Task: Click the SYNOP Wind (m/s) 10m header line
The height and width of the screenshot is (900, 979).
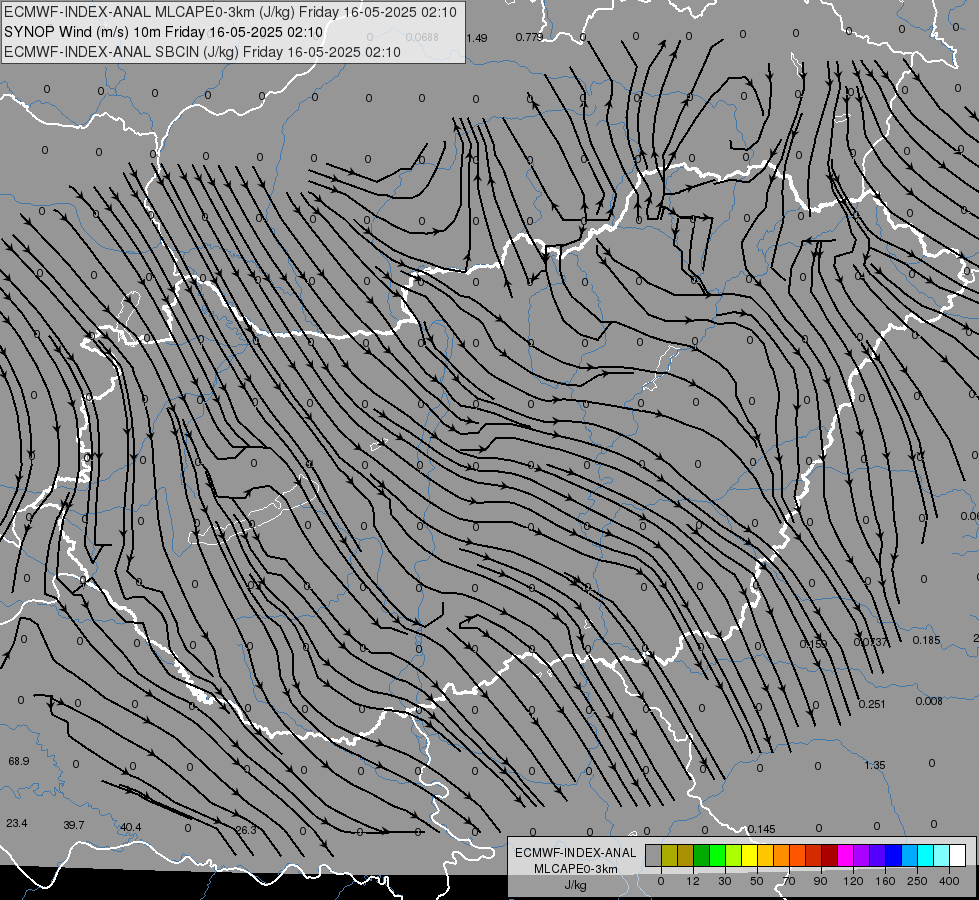Action: coord(164,32)
